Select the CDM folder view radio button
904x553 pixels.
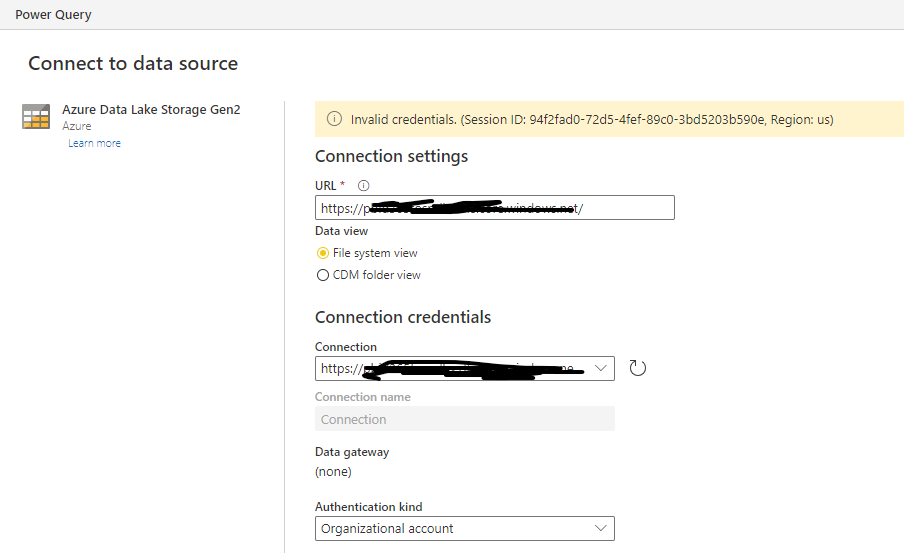[x=323, y=275]
